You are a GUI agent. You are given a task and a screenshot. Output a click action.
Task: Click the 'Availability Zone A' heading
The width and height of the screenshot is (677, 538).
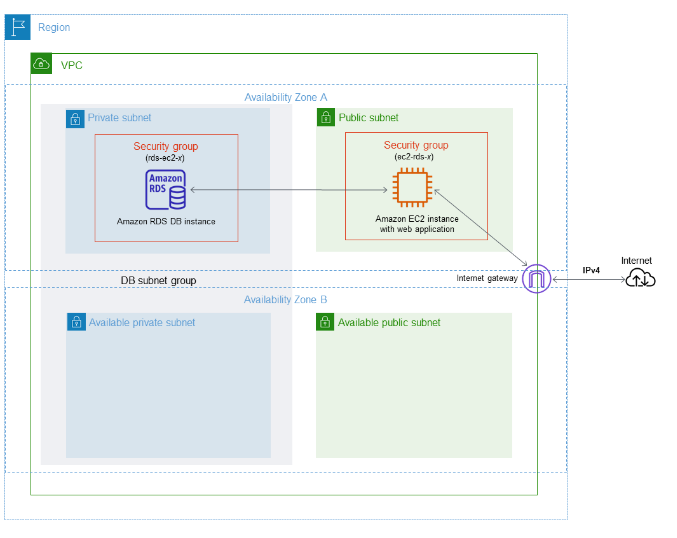[286, 98]
